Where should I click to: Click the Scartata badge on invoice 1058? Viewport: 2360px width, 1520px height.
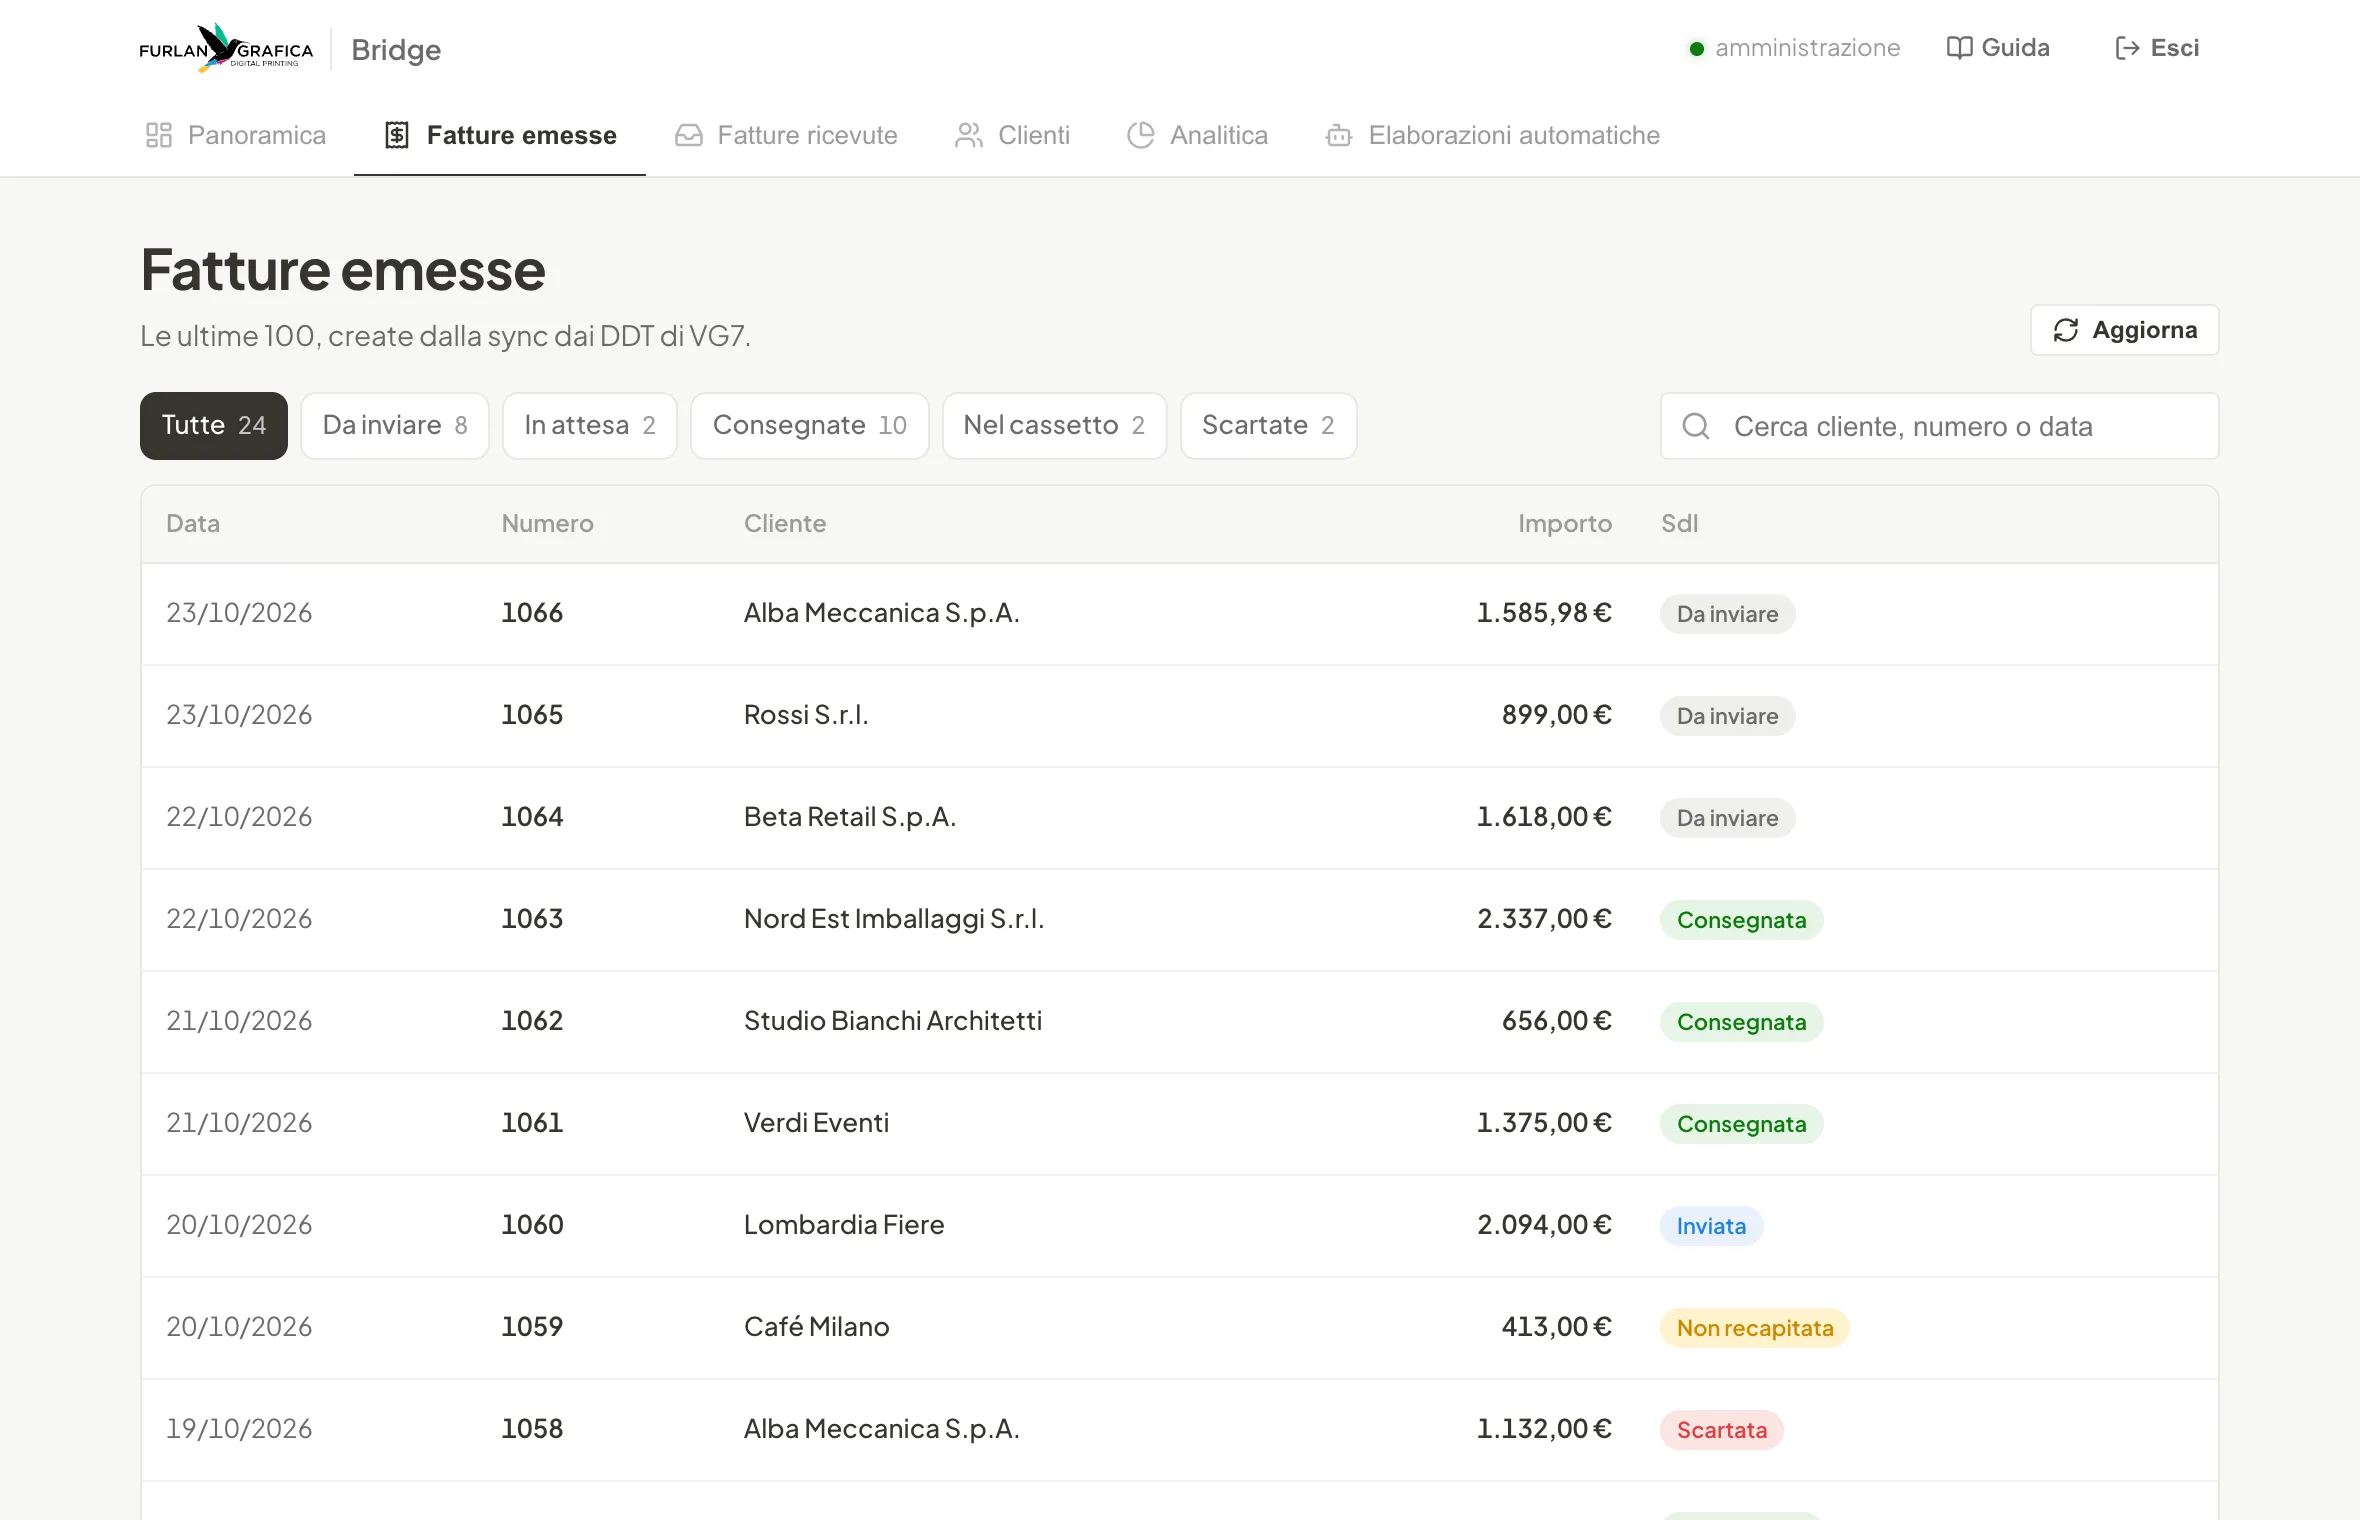(1722, 1430)
